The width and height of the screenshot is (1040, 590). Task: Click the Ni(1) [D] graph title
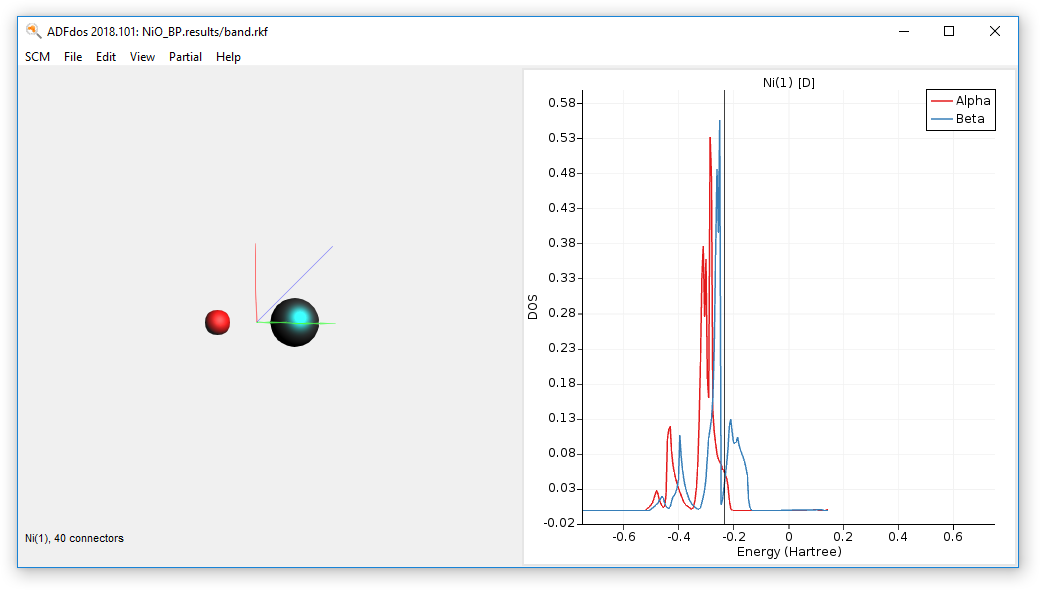pos(788,83)
